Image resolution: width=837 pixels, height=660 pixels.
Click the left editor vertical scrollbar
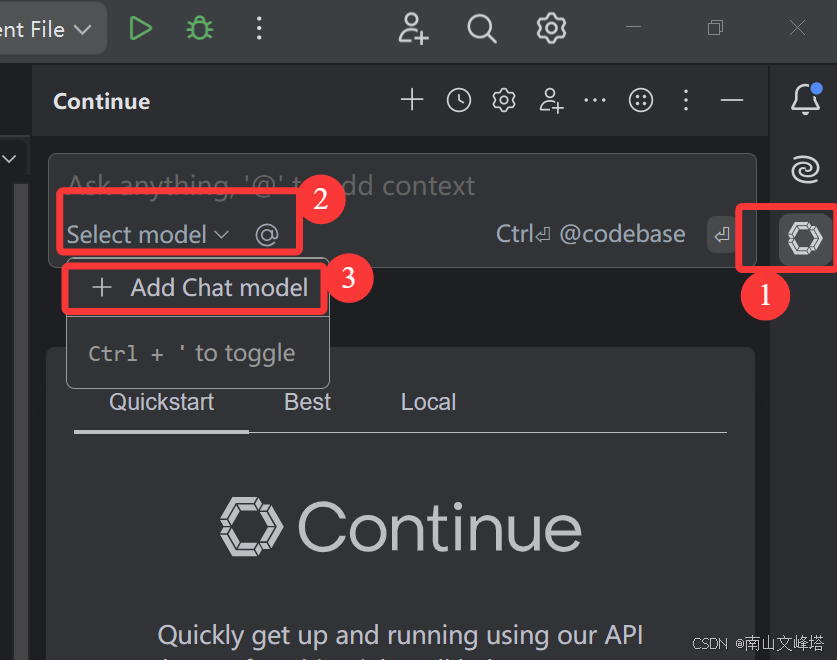[20, 422]
